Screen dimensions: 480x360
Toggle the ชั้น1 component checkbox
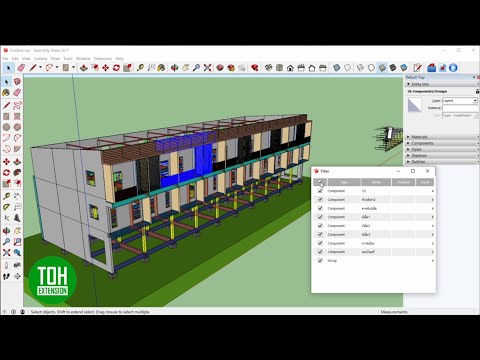pyautogui.click(x=320, y=217)
